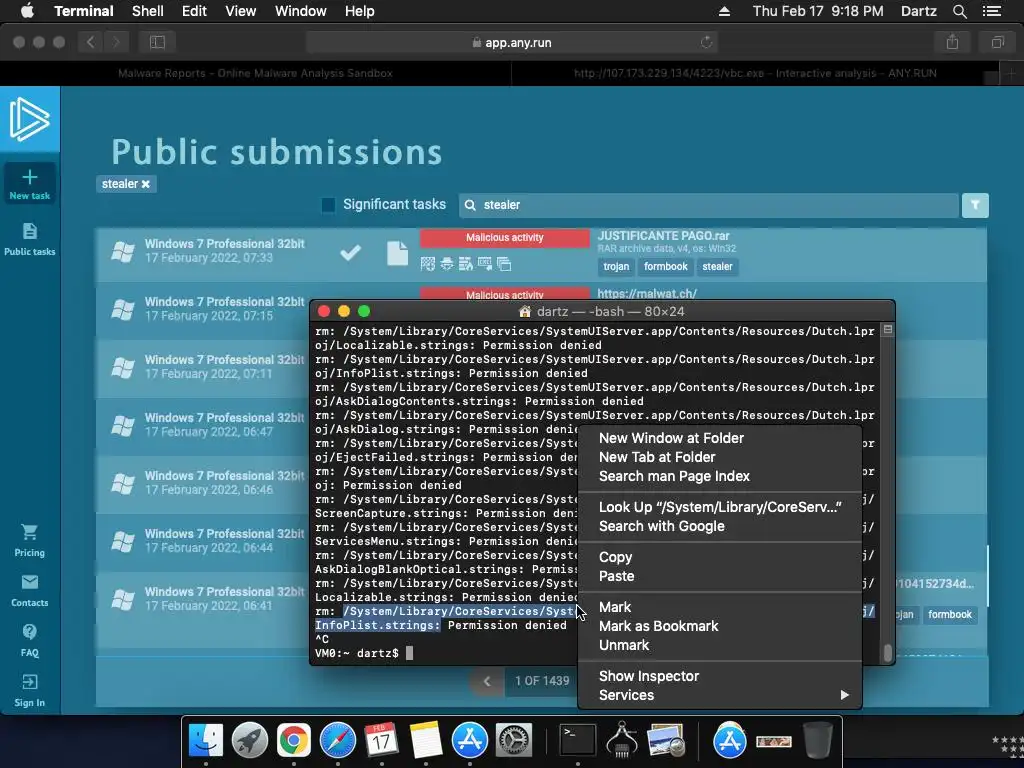Screen dimensions: 1024x768
Task: Open Public tasks in the sidebar
Action: point(29,239)
